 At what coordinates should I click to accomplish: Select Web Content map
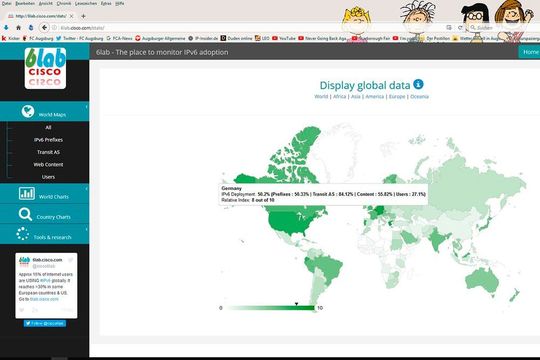[48, 164]
